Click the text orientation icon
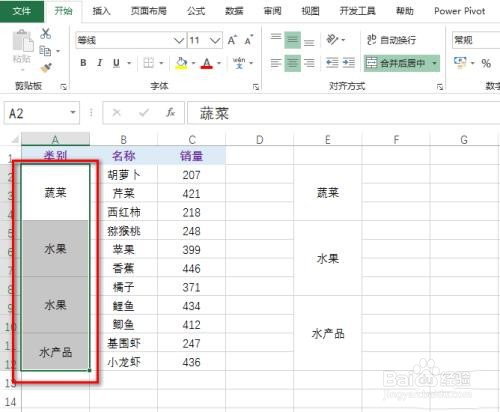The width and height of the screenshot is (500, 412). [332, 40]
